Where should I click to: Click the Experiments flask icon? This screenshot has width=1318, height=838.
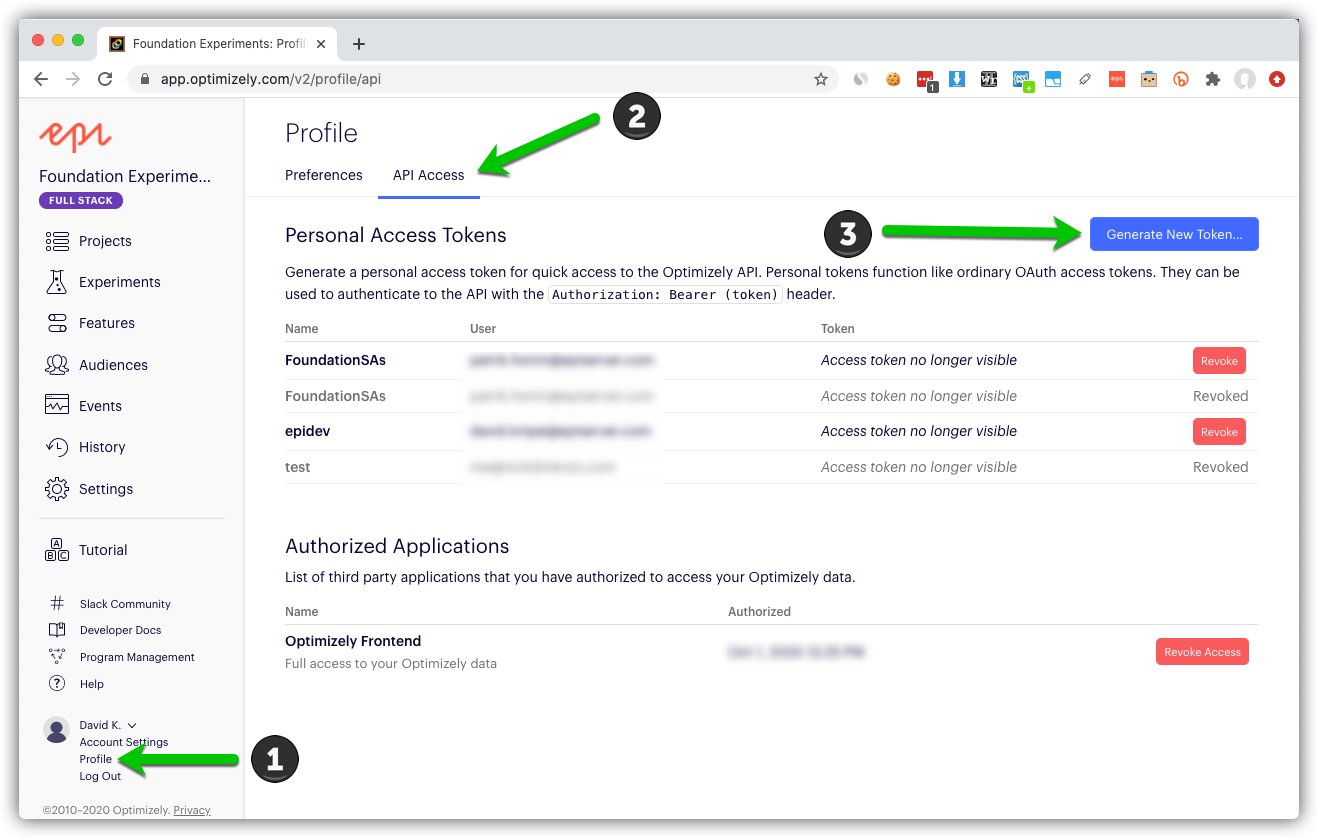pyautogui.click(x=57, y=282)
